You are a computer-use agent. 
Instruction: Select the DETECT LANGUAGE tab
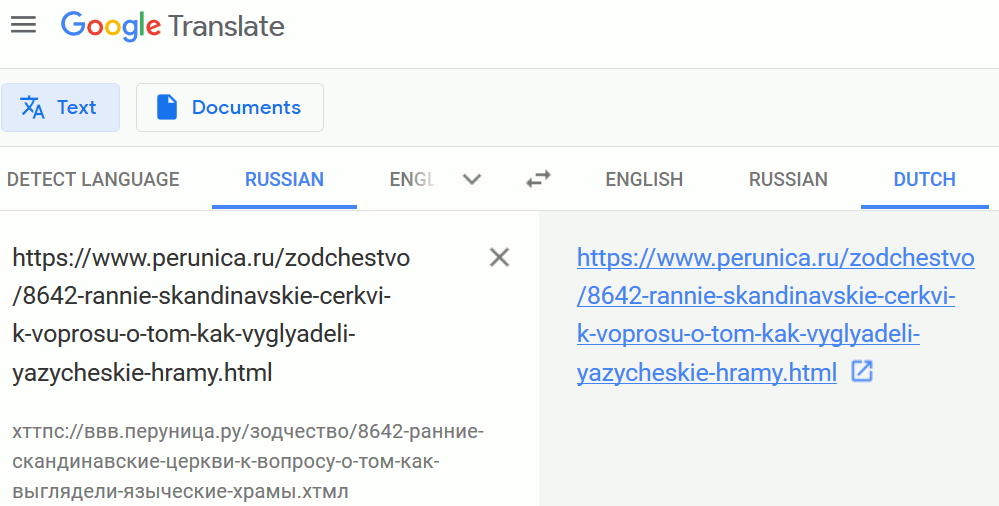tap(93, 179)
